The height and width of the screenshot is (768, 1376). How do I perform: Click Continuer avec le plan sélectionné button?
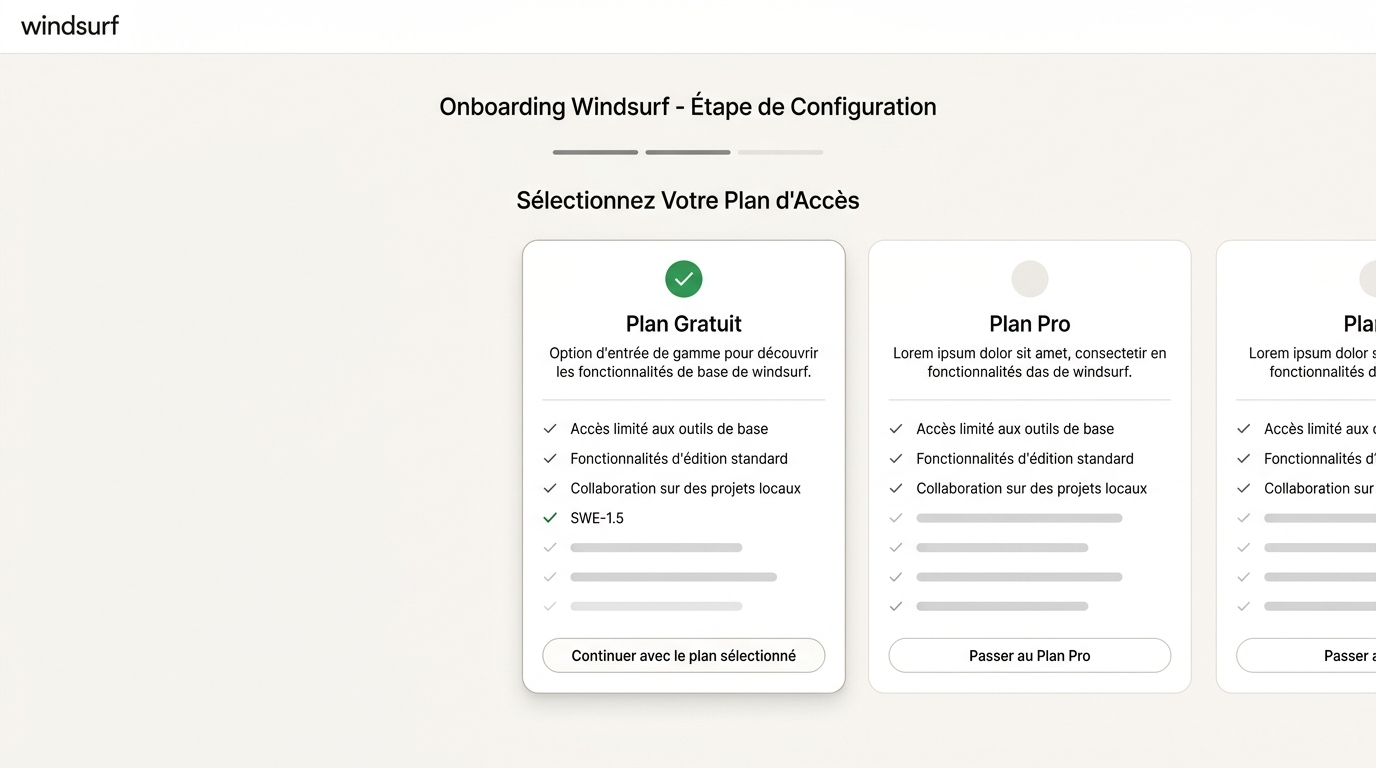tap(684, 656)
